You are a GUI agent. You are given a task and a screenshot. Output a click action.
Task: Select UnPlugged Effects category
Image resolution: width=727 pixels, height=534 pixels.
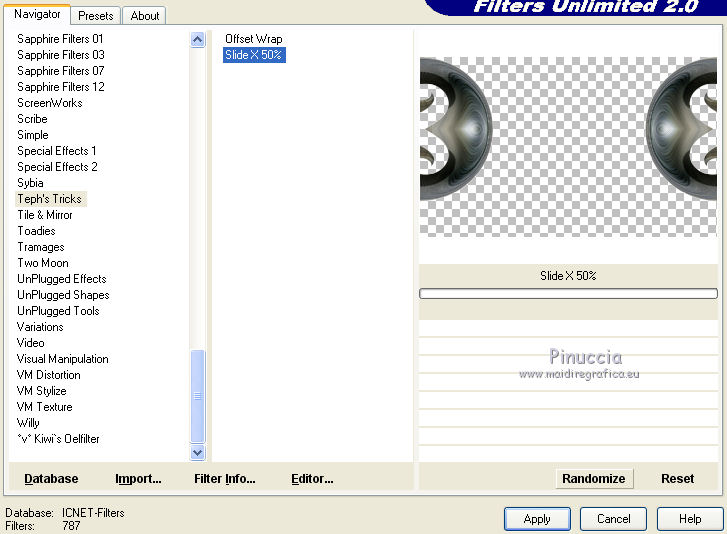coord(62,279)
